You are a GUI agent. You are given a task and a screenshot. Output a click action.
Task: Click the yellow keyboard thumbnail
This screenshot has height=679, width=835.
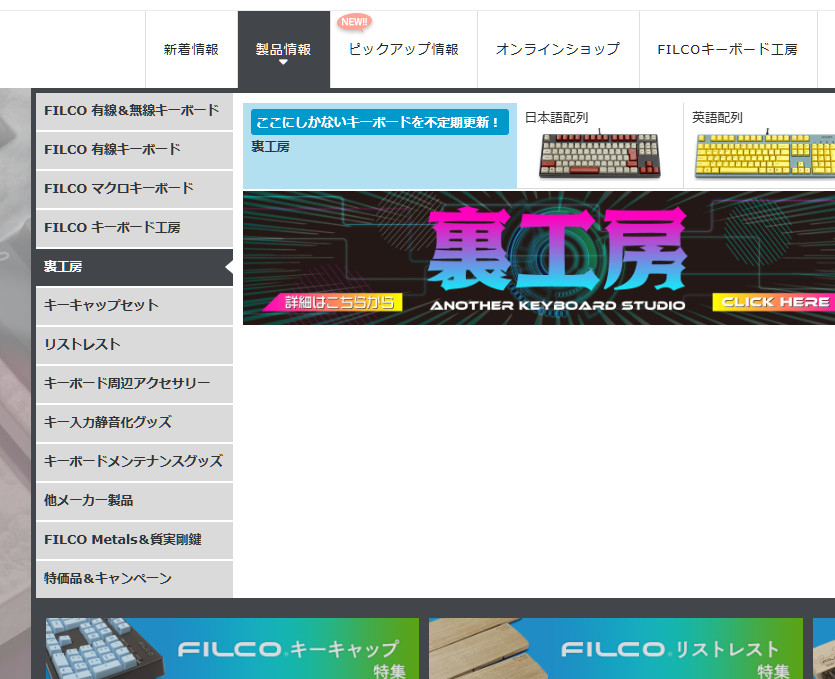tap(765, 155)
